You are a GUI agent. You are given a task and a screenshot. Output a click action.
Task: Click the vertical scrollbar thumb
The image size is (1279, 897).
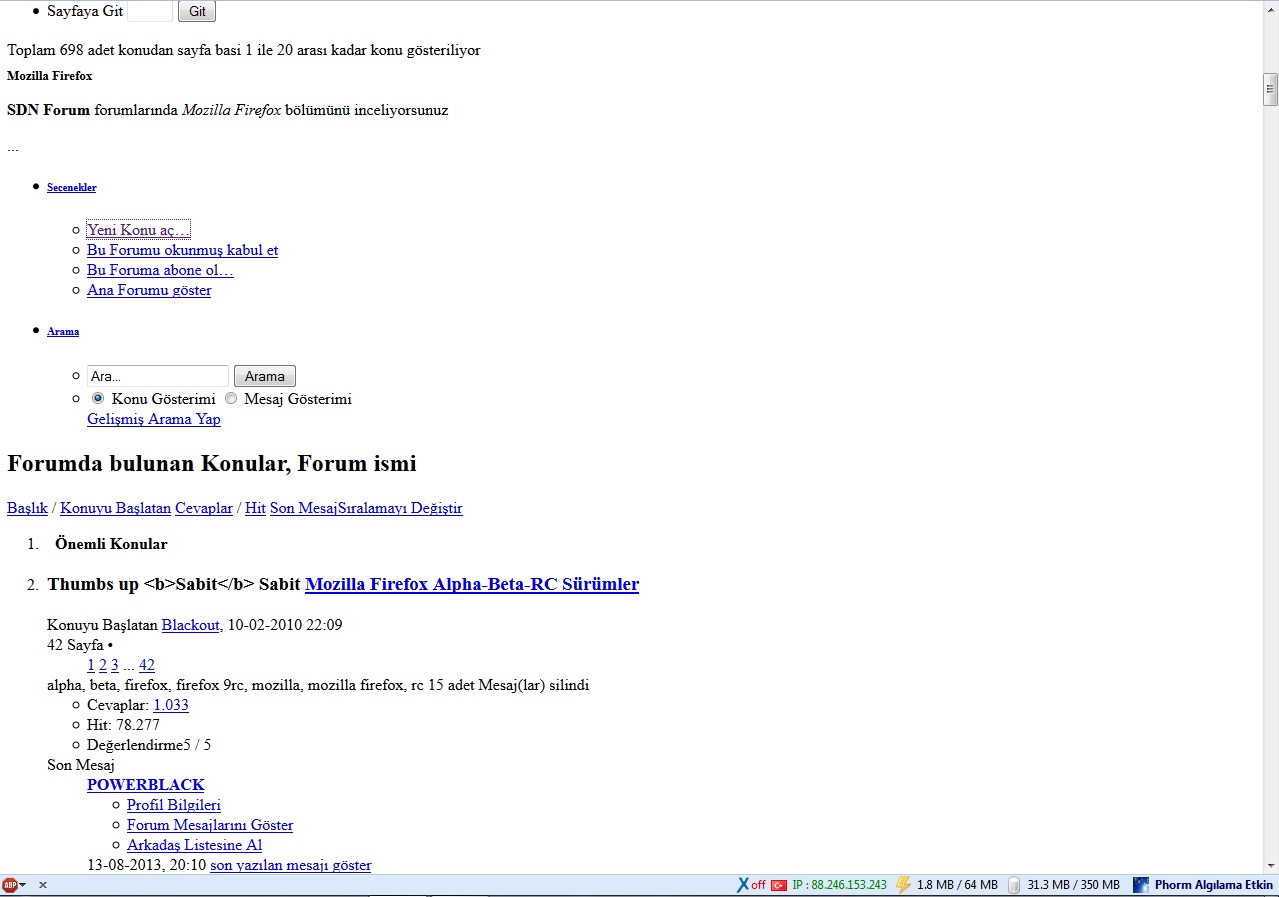[1270, 89]
